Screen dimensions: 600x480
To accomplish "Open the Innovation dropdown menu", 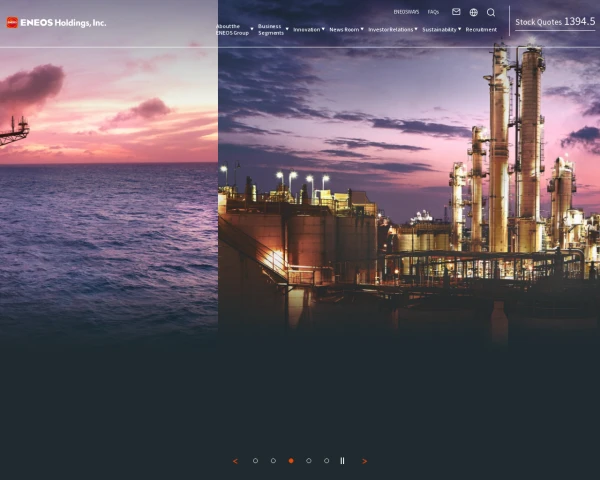I will tap(308, 30).
